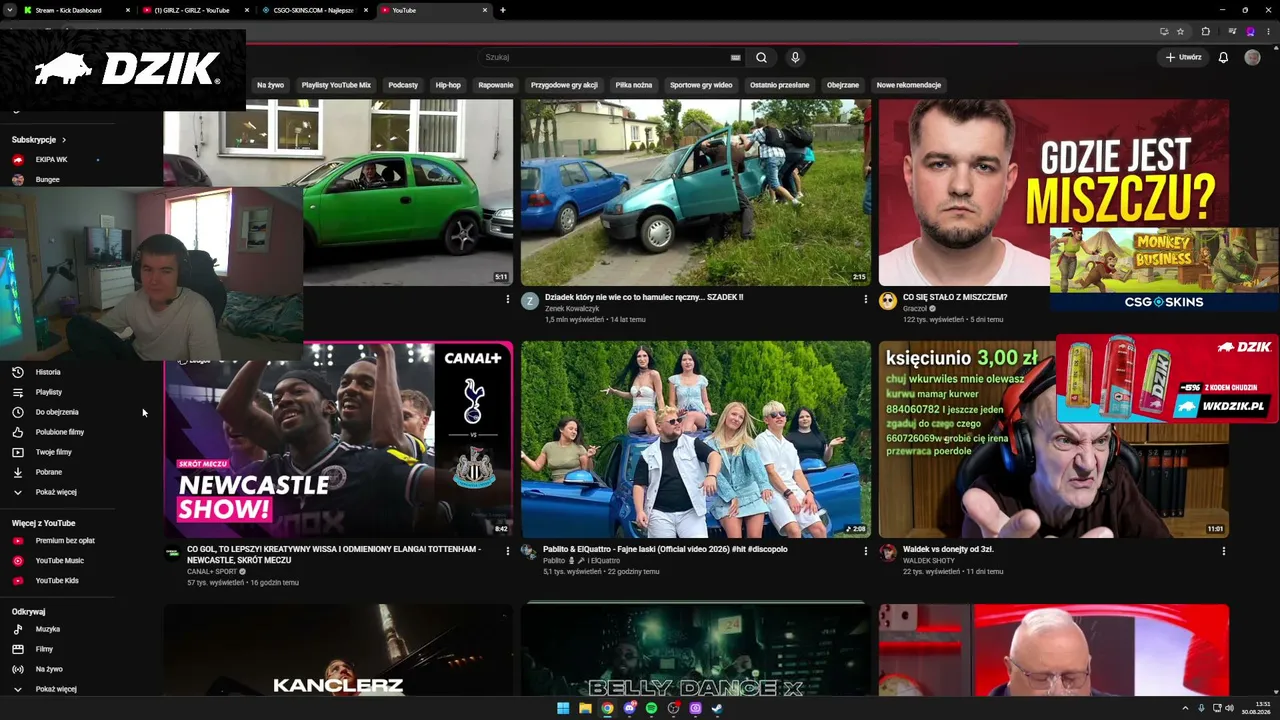Open the Graczol channel avatar

[x=888, y=301]
